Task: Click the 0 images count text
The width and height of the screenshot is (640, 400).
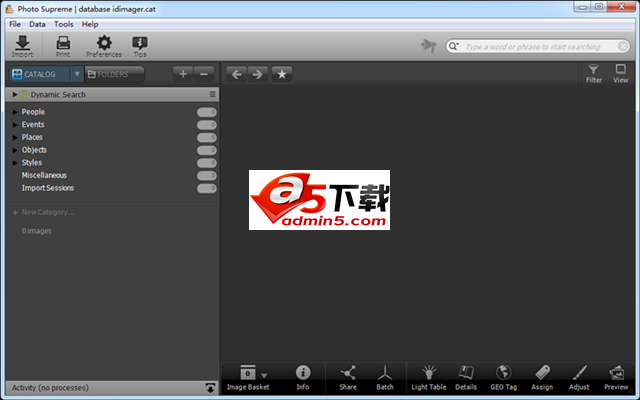Action: click(x=37, y=231)
